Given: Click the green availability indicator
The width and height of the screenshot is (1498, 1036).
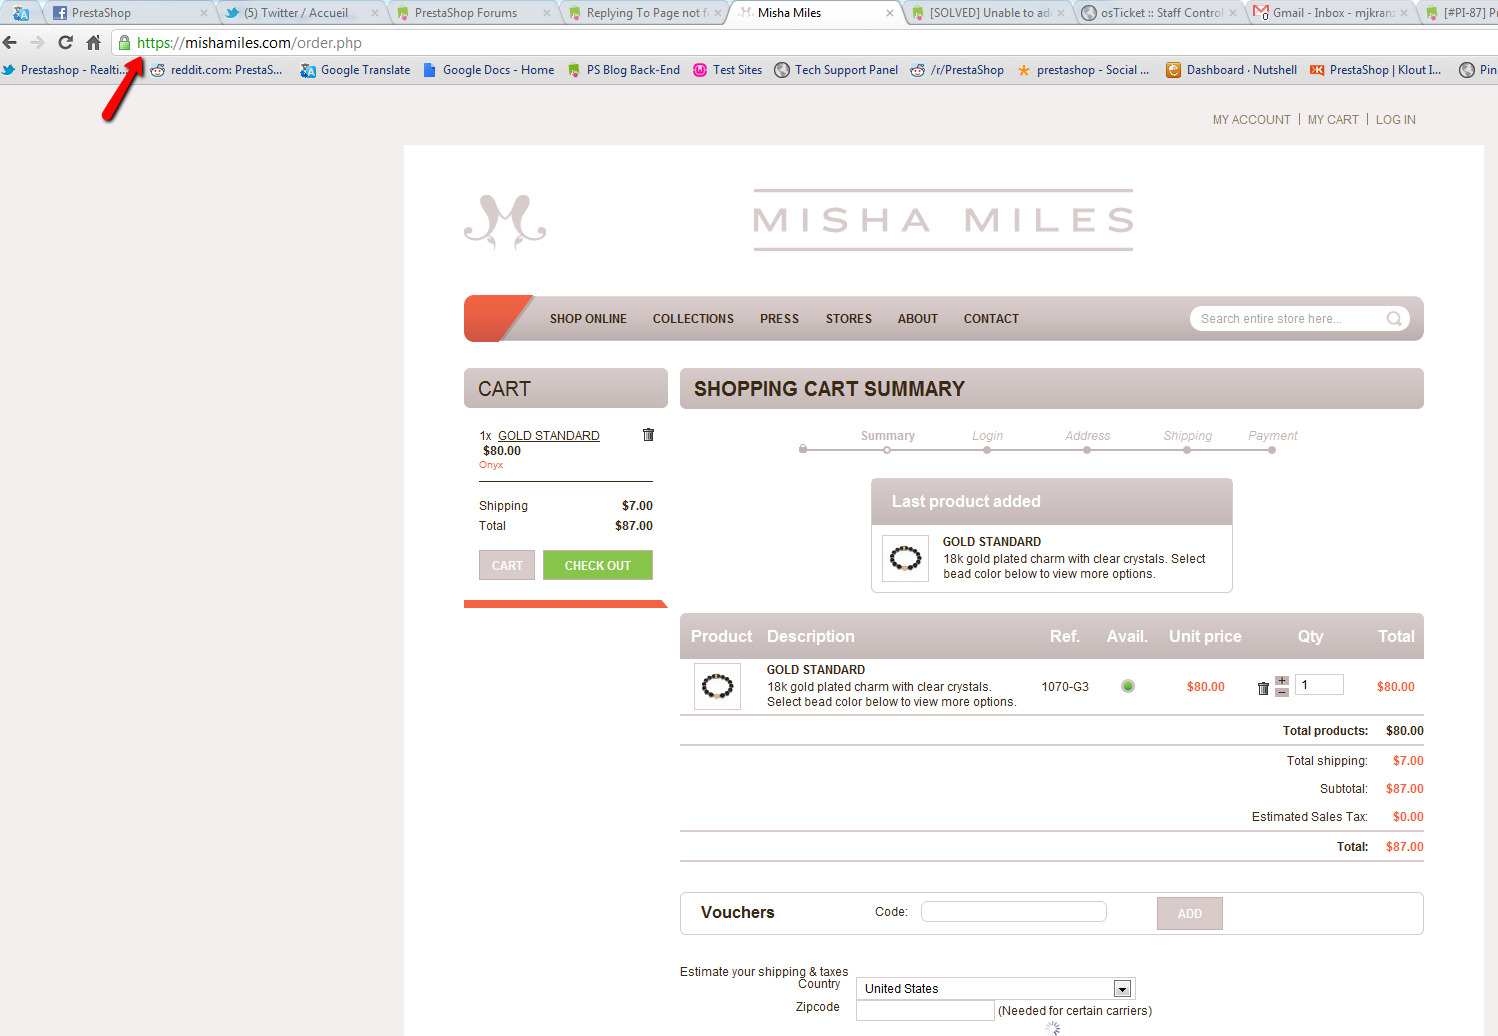Looking at the screenshot, I should [x=1128, y=686].
